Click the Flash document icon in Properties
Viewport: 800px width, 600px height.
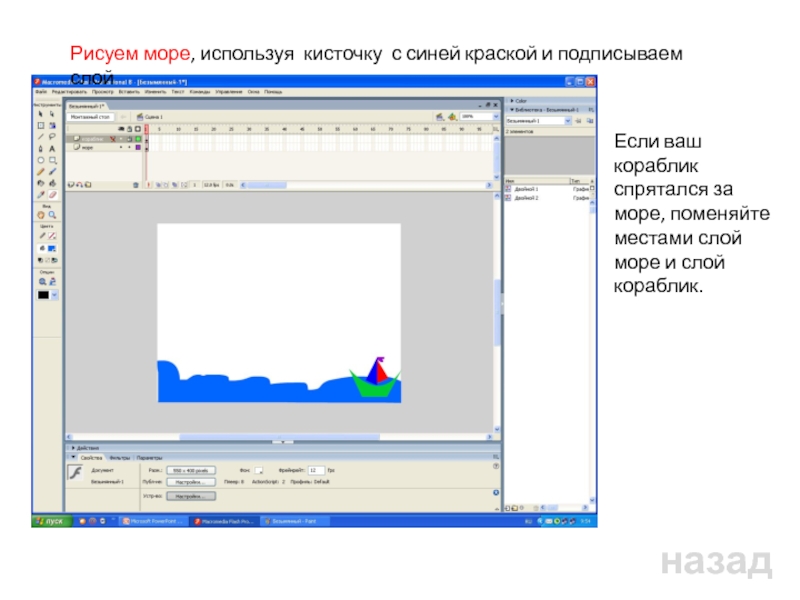point(76,472)
